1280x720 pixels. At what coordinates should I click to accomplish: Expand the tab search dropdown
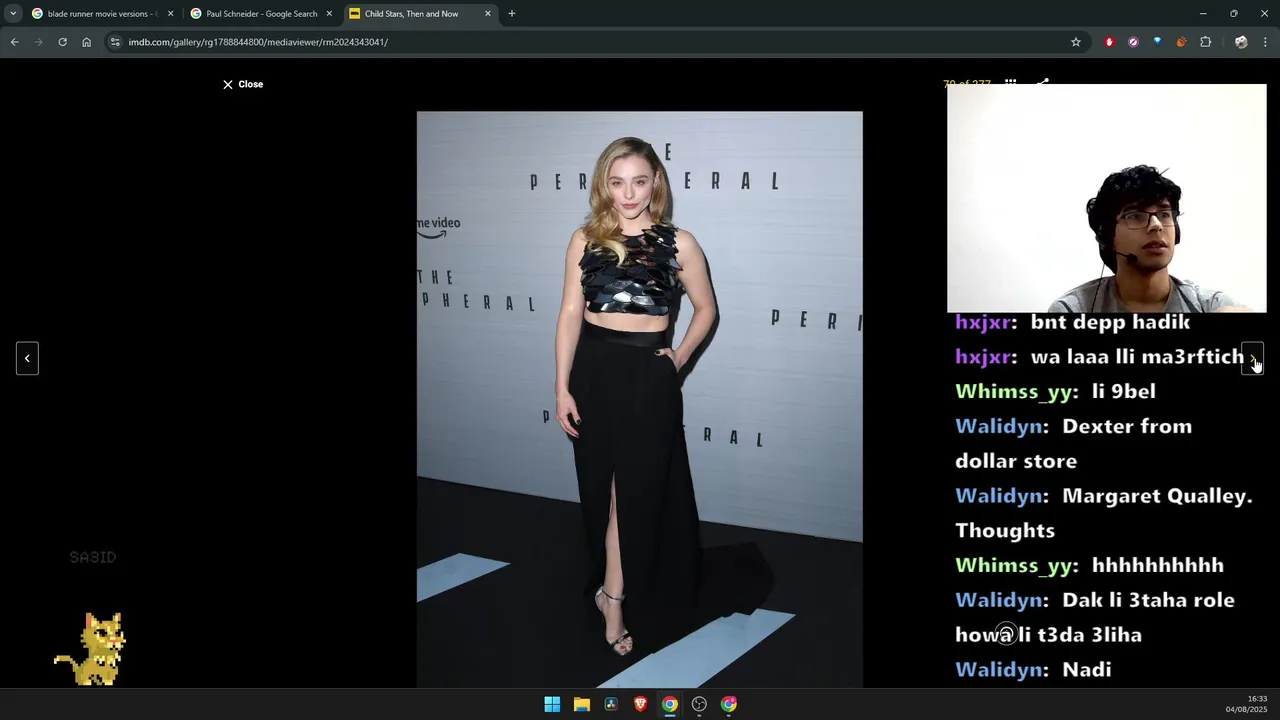(x=13, y=14)
